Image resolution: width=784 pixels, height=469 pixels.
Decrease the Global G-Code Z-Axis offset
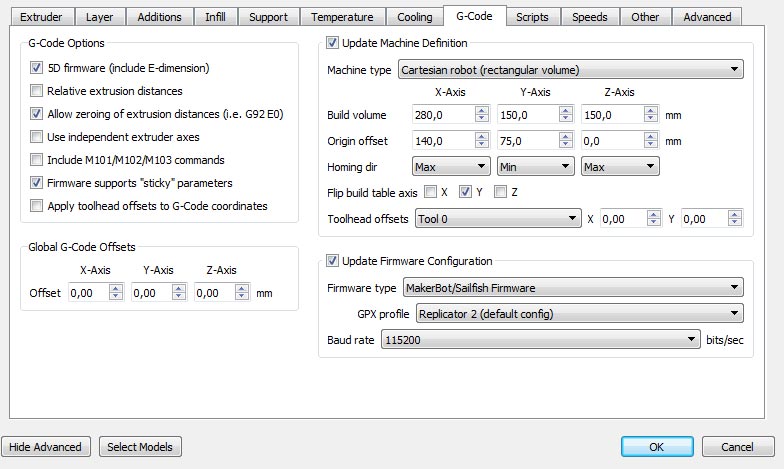click(242, 297)
